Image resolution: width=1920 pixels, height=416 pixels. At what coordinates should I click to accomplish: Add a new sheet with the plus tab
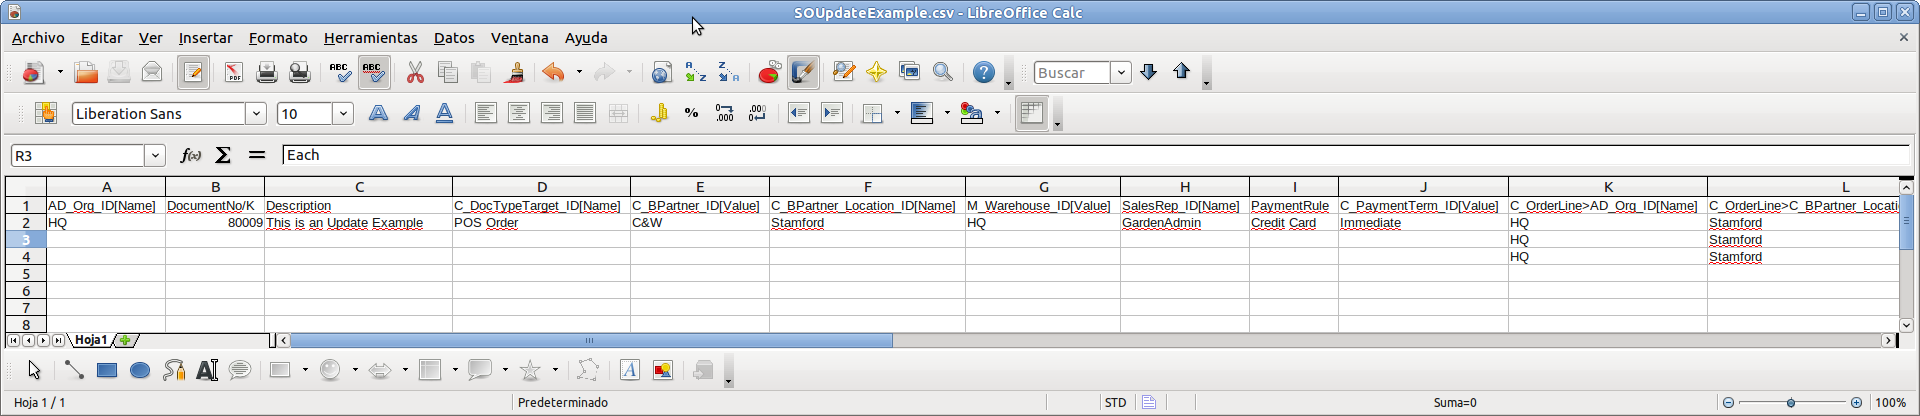coord(126,340)
